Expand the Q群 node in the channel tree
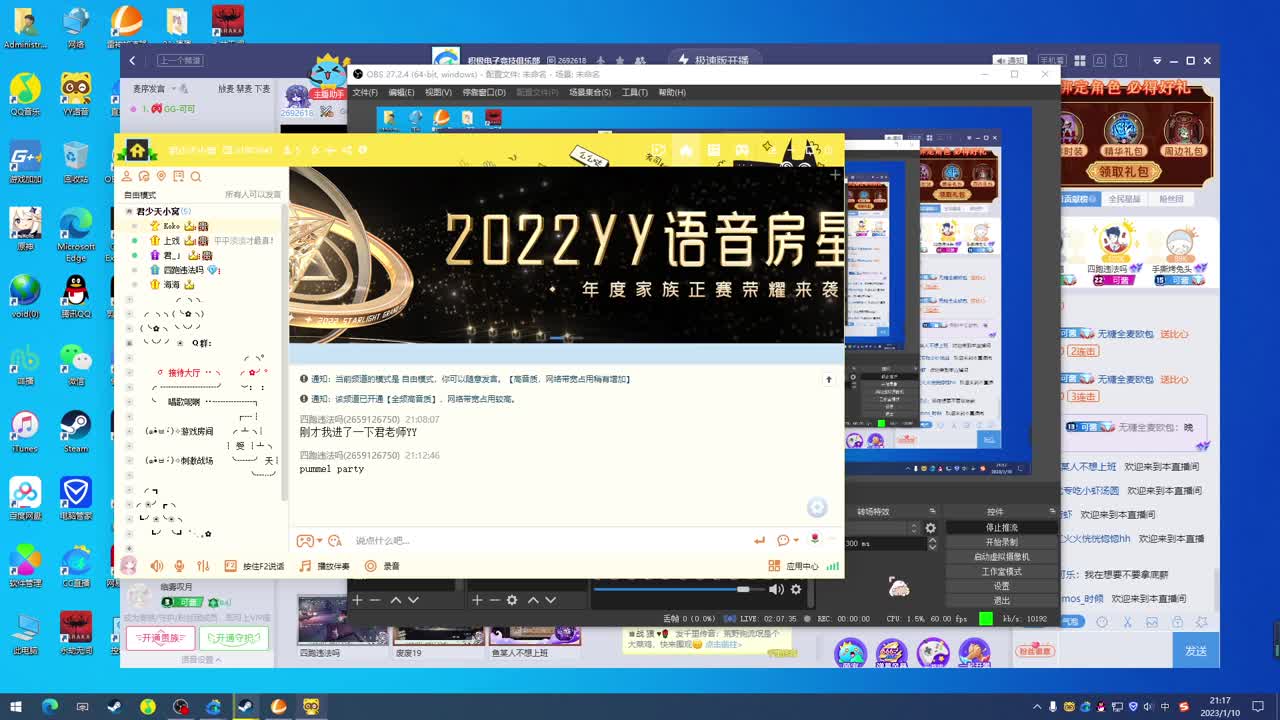This screenshot has width=1280, height=720. 131,341
